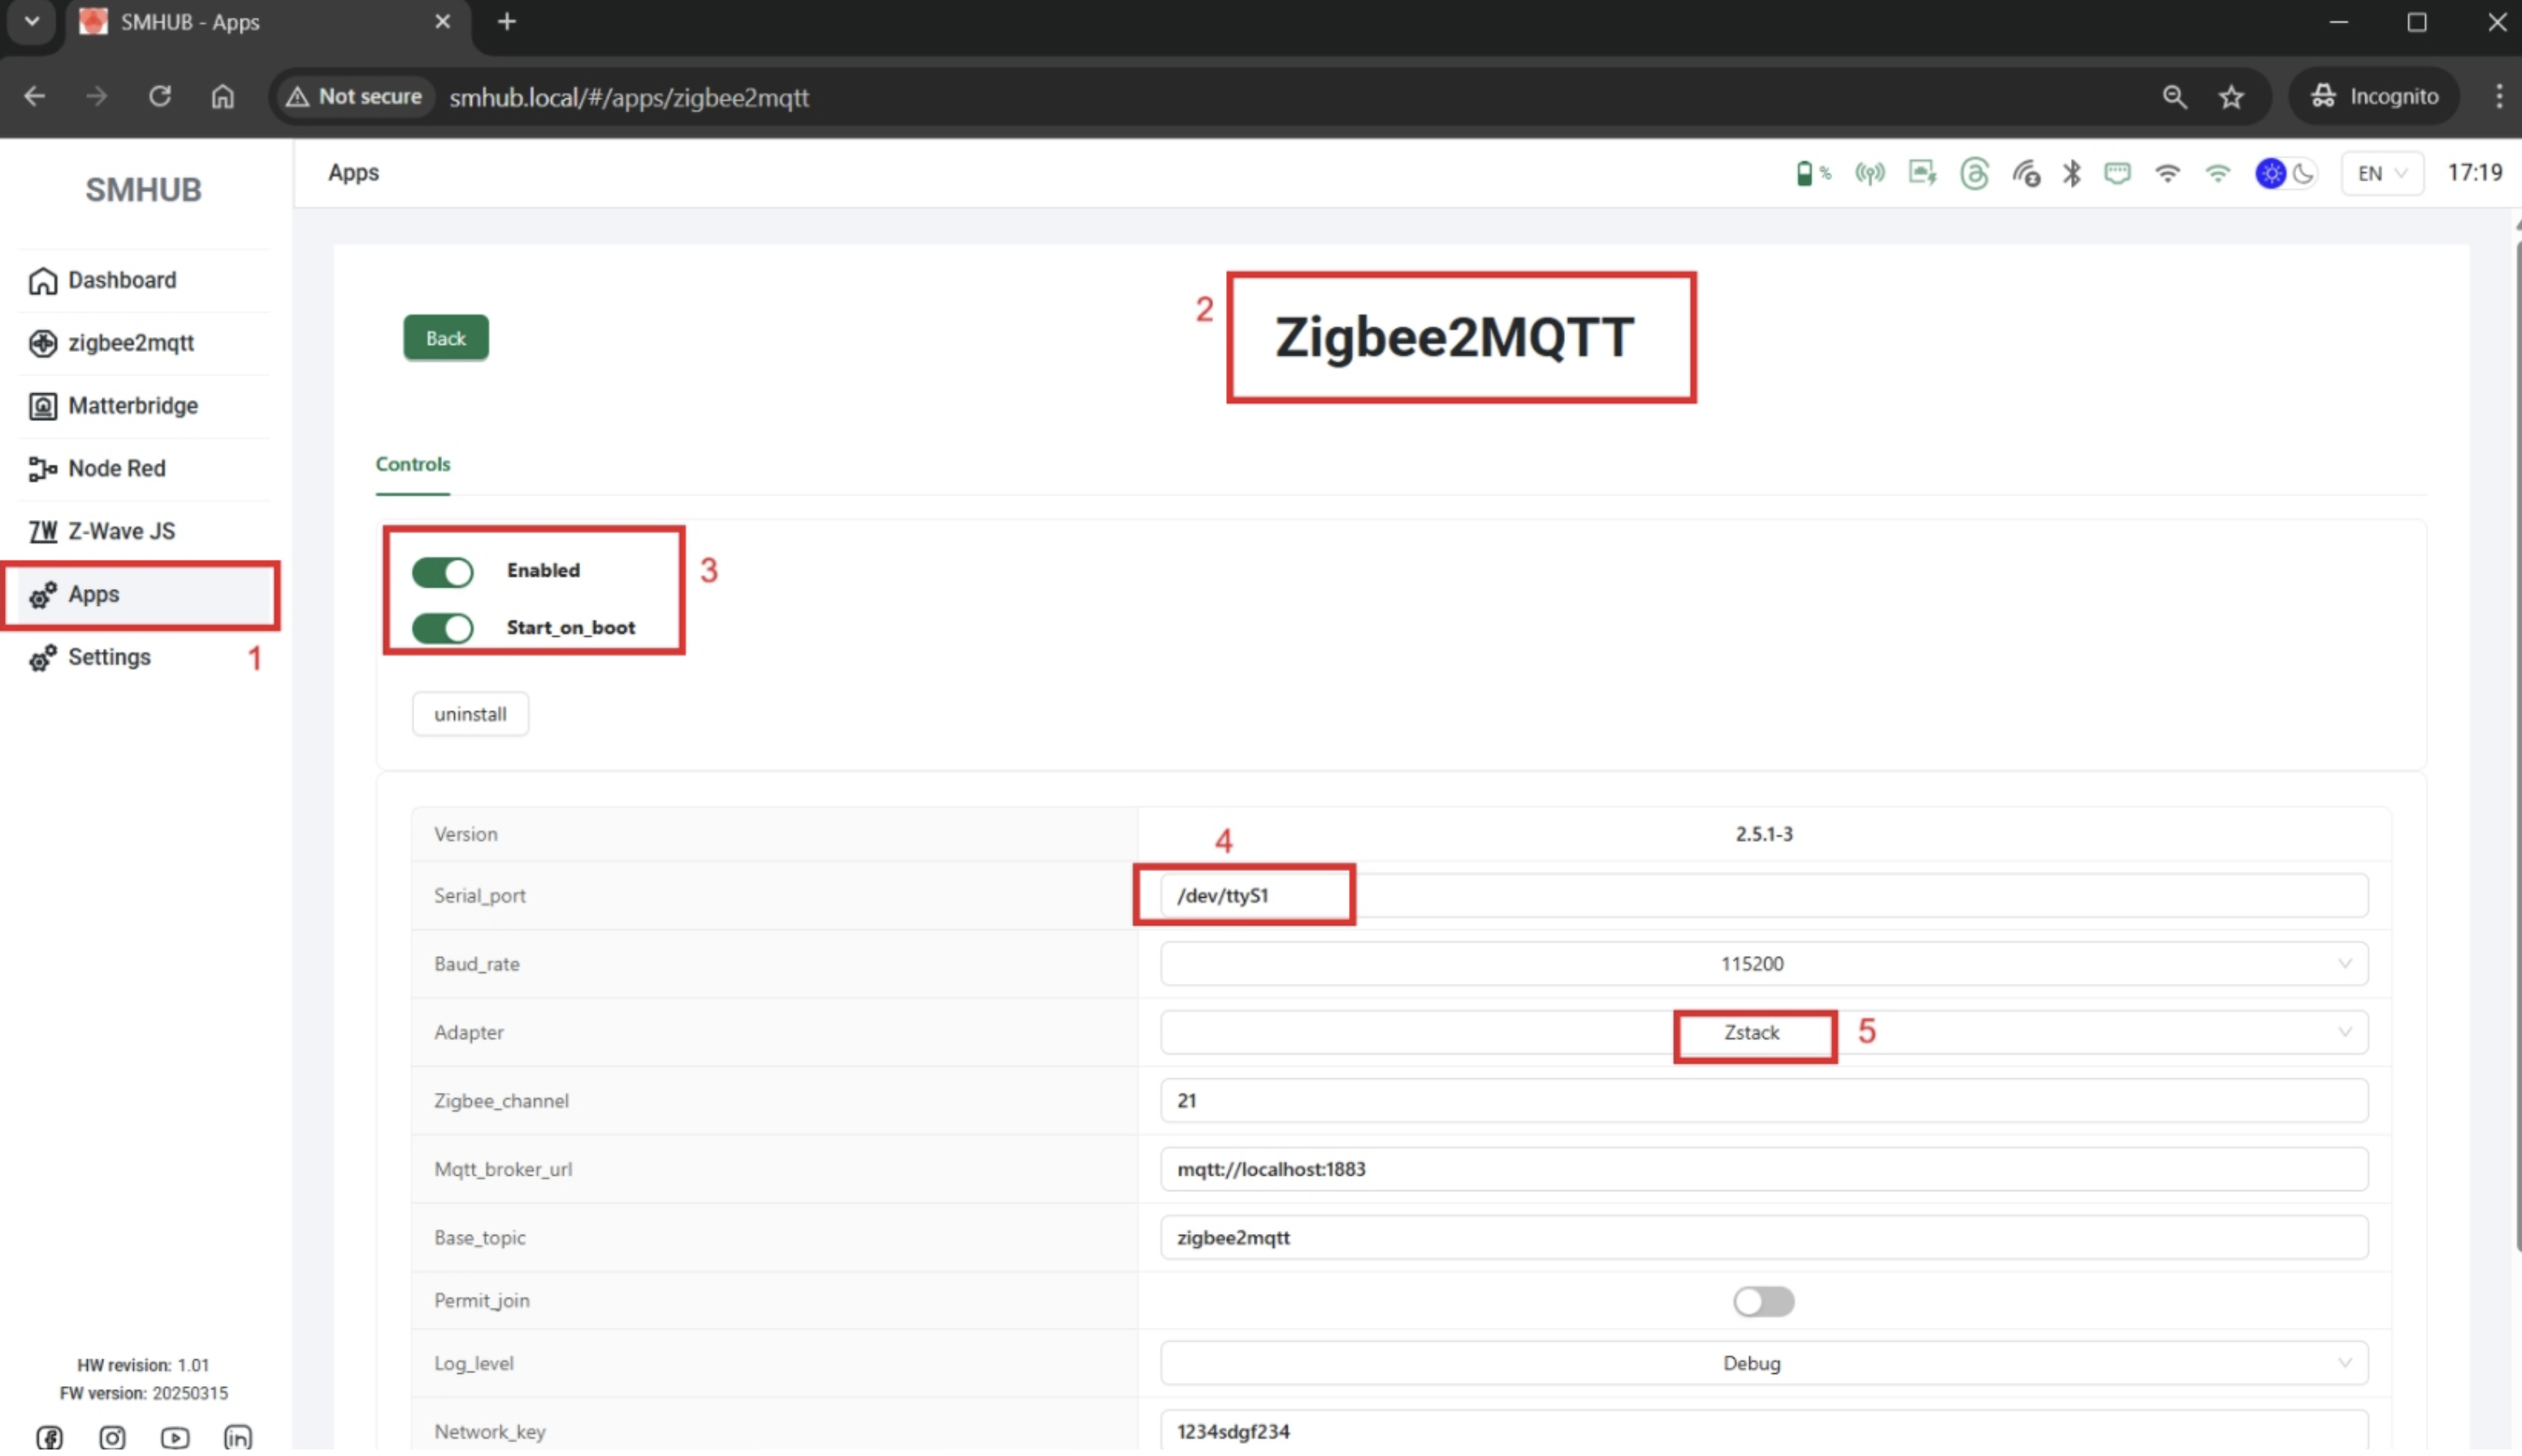The height and width of the screenshot is (1456, 2522).
Task: Enable the Permit_join switch
Action: pos(1763,1301)
